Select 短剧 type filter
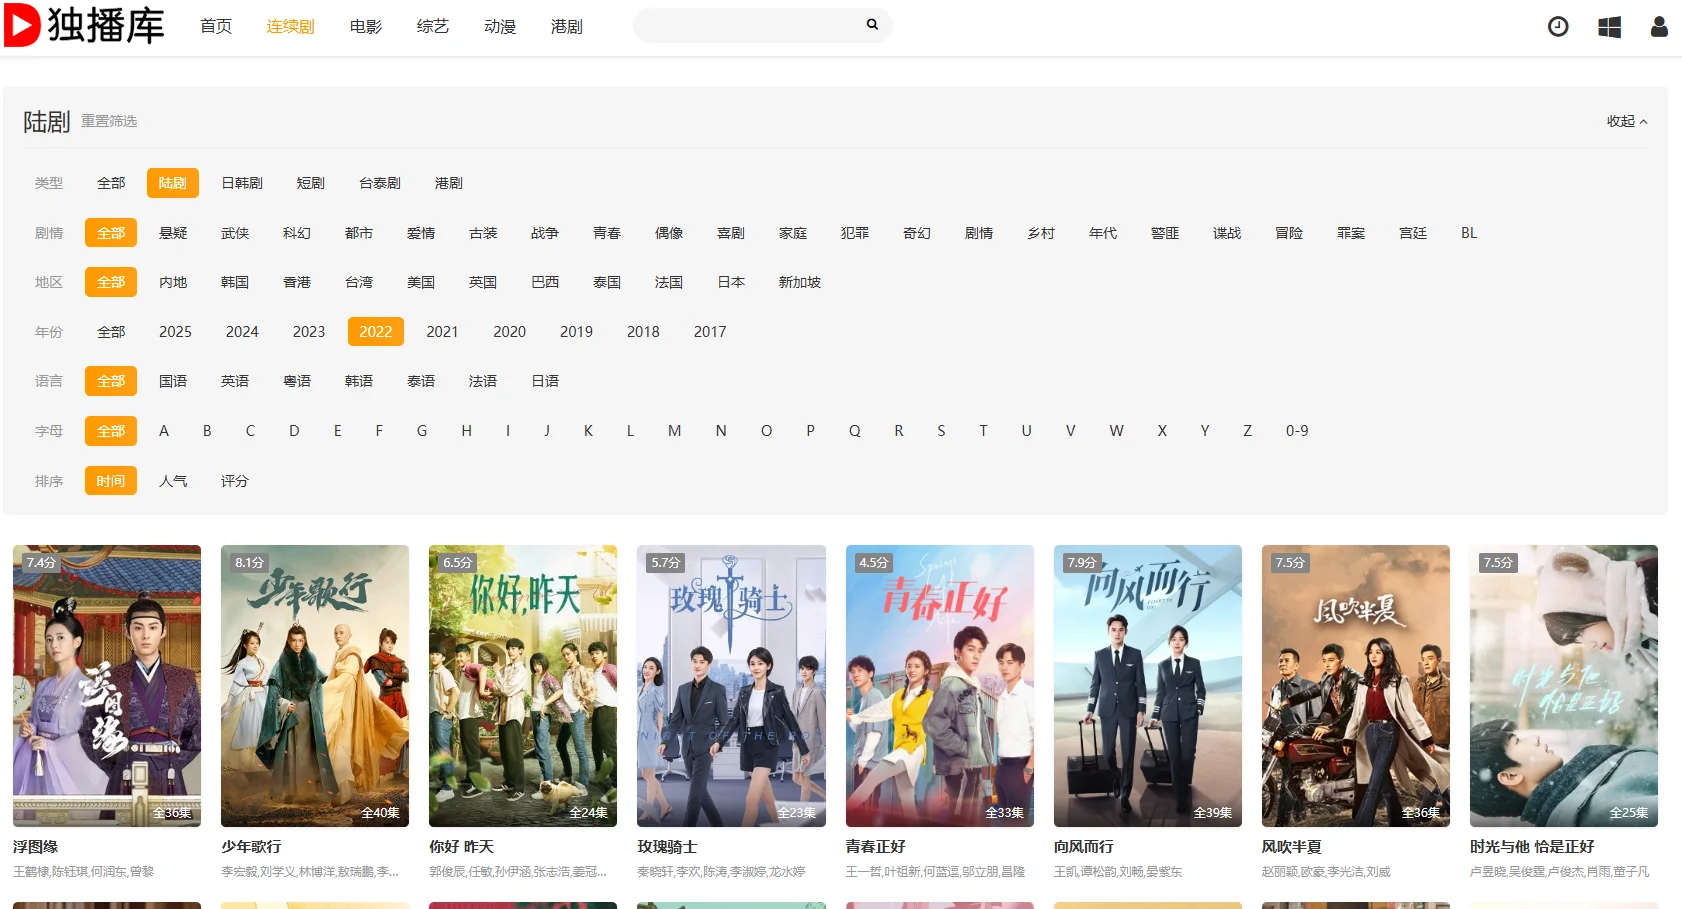Viewport: 1682px width, 909px height. pos(311,183)
